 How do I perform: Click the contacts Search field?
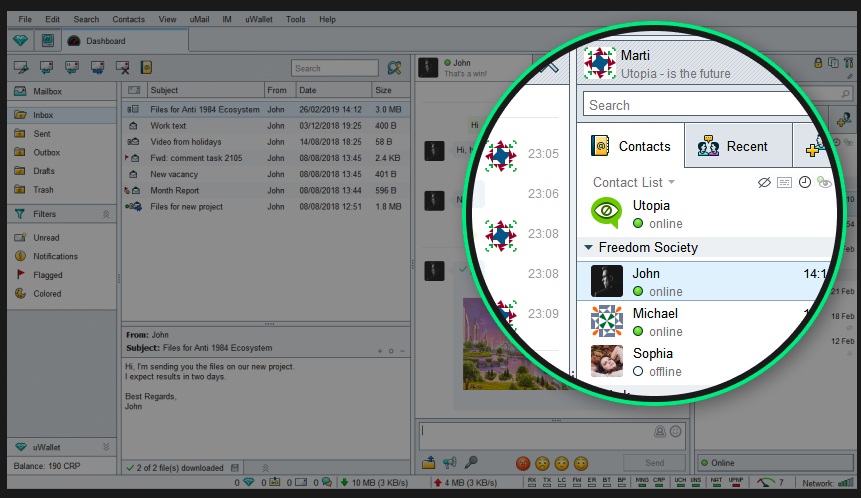point(697,105)
